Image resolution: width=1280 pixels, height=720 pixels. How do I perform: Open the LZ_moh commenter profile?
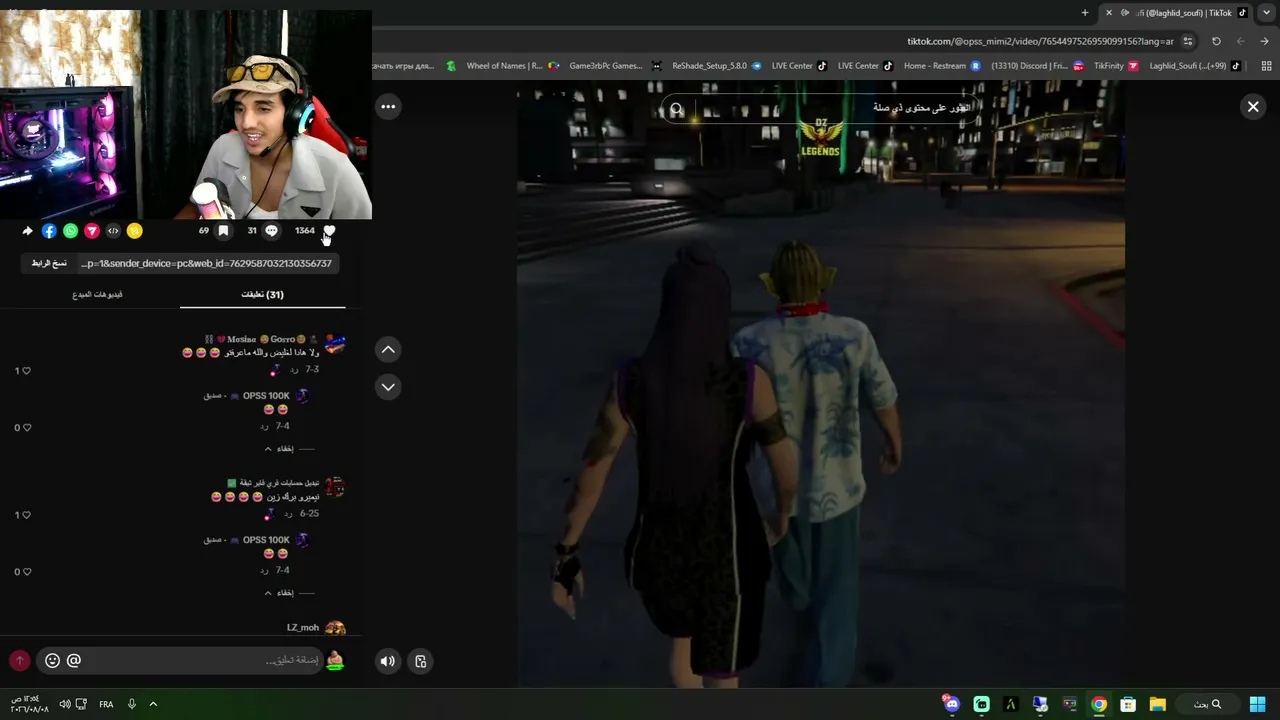point(303,628)
